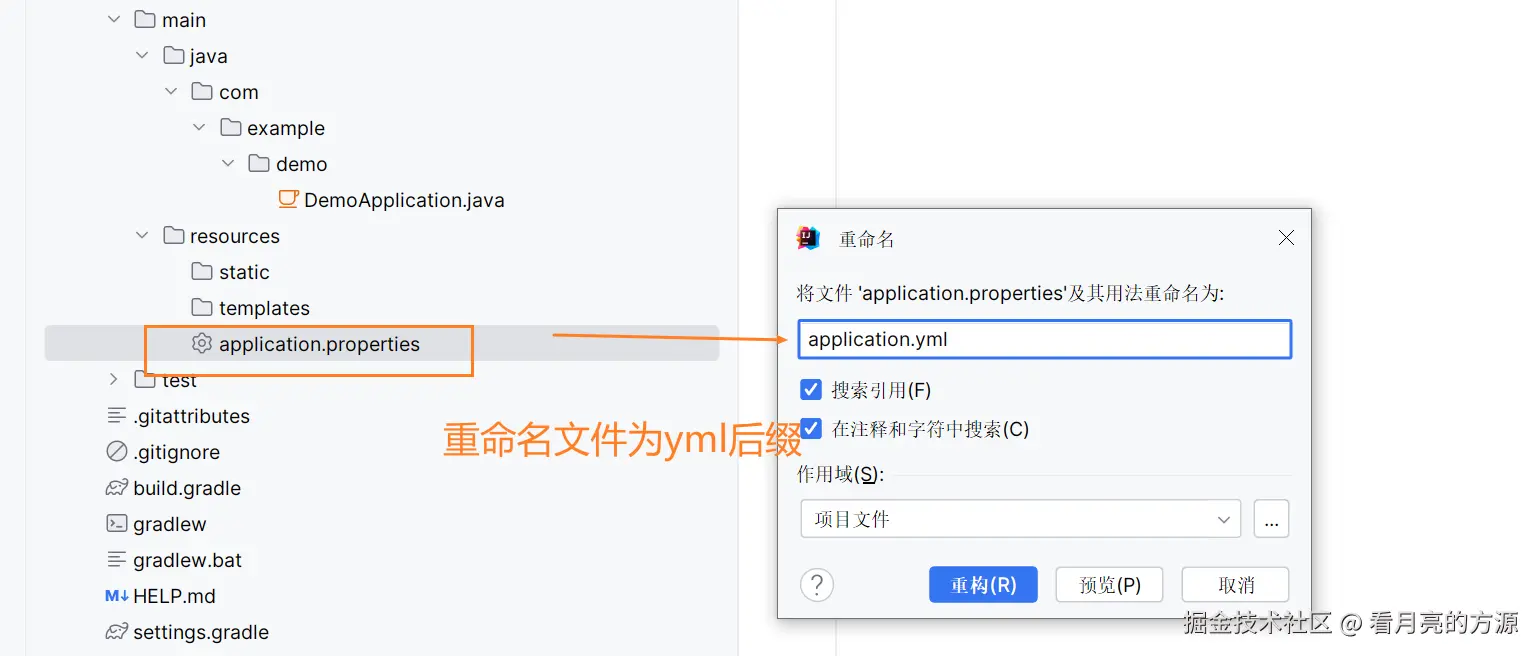Click the .gitignore file icon
This screenshot has width=1538, height=656.
[x=117, y=451]
